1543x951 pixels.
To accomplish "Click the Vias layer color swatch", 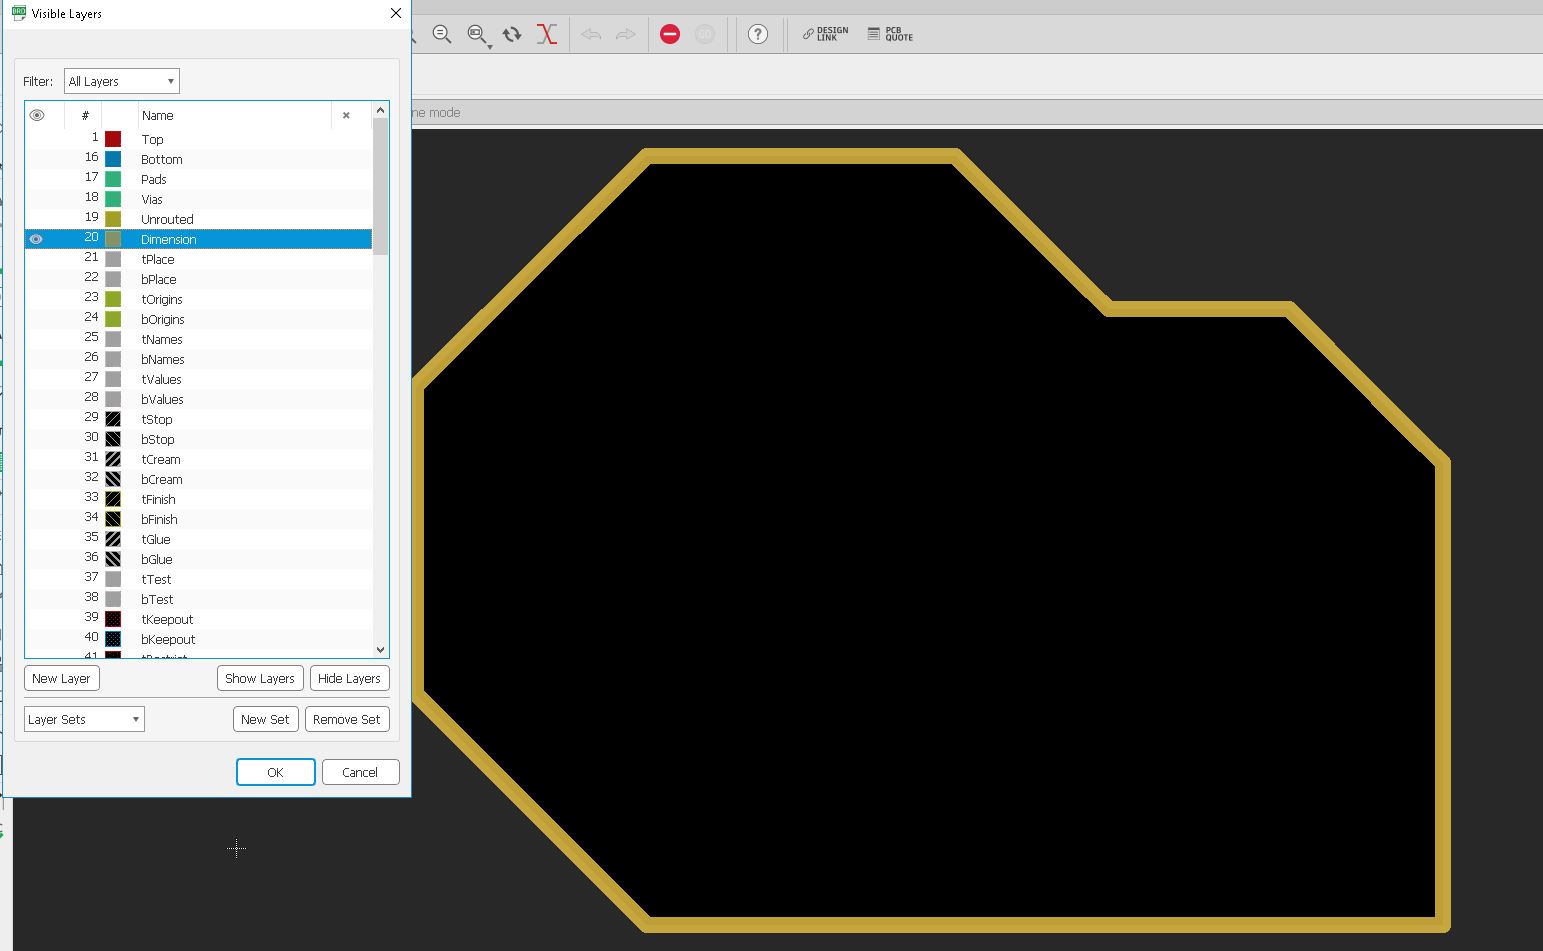I will click(x=113, y=199).
